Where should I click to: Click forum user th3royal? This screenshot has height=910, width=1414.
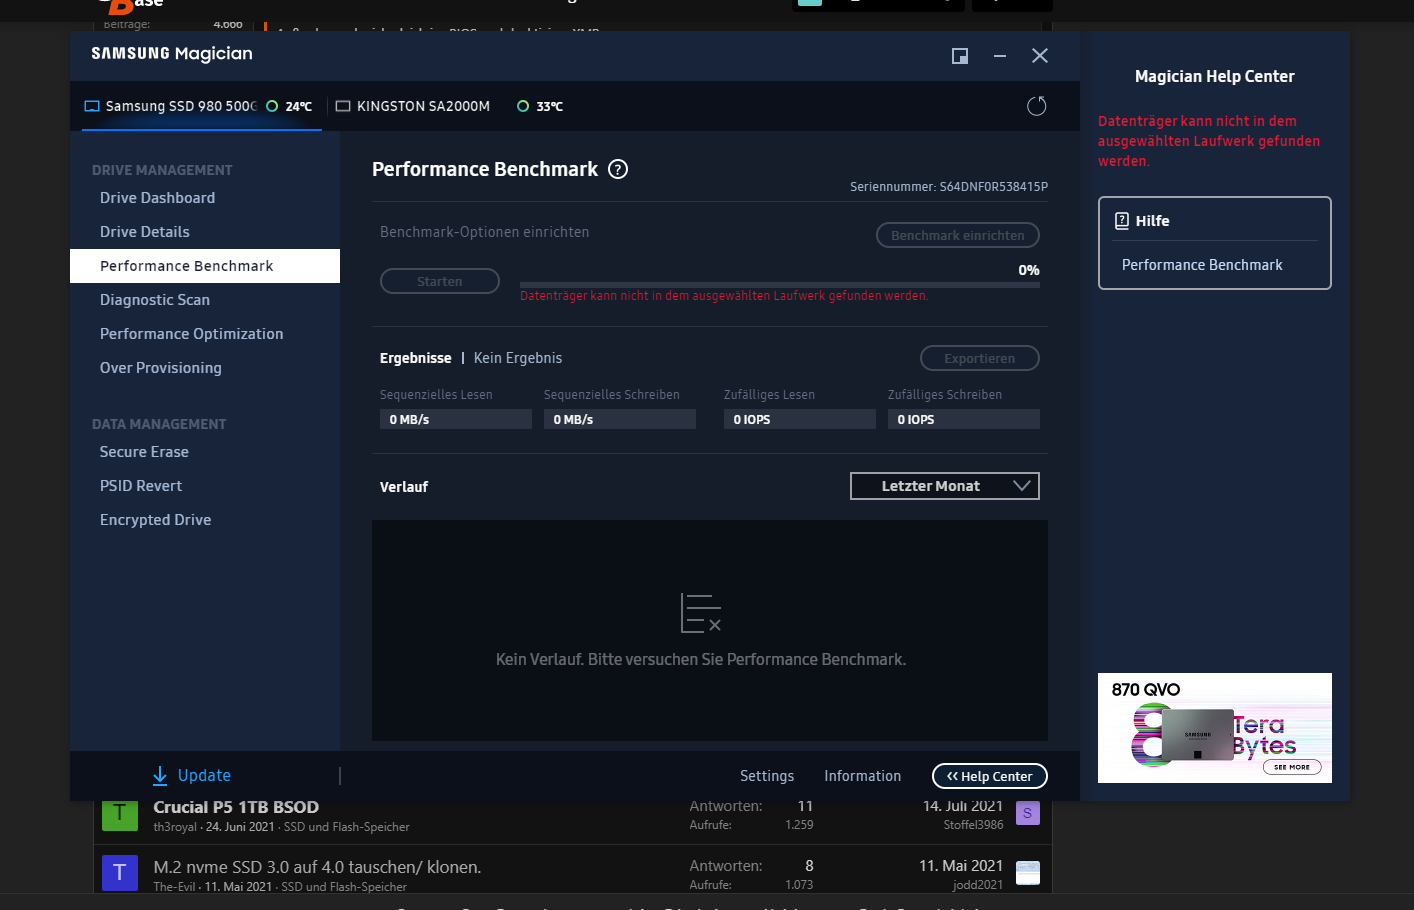coord(175,827)
